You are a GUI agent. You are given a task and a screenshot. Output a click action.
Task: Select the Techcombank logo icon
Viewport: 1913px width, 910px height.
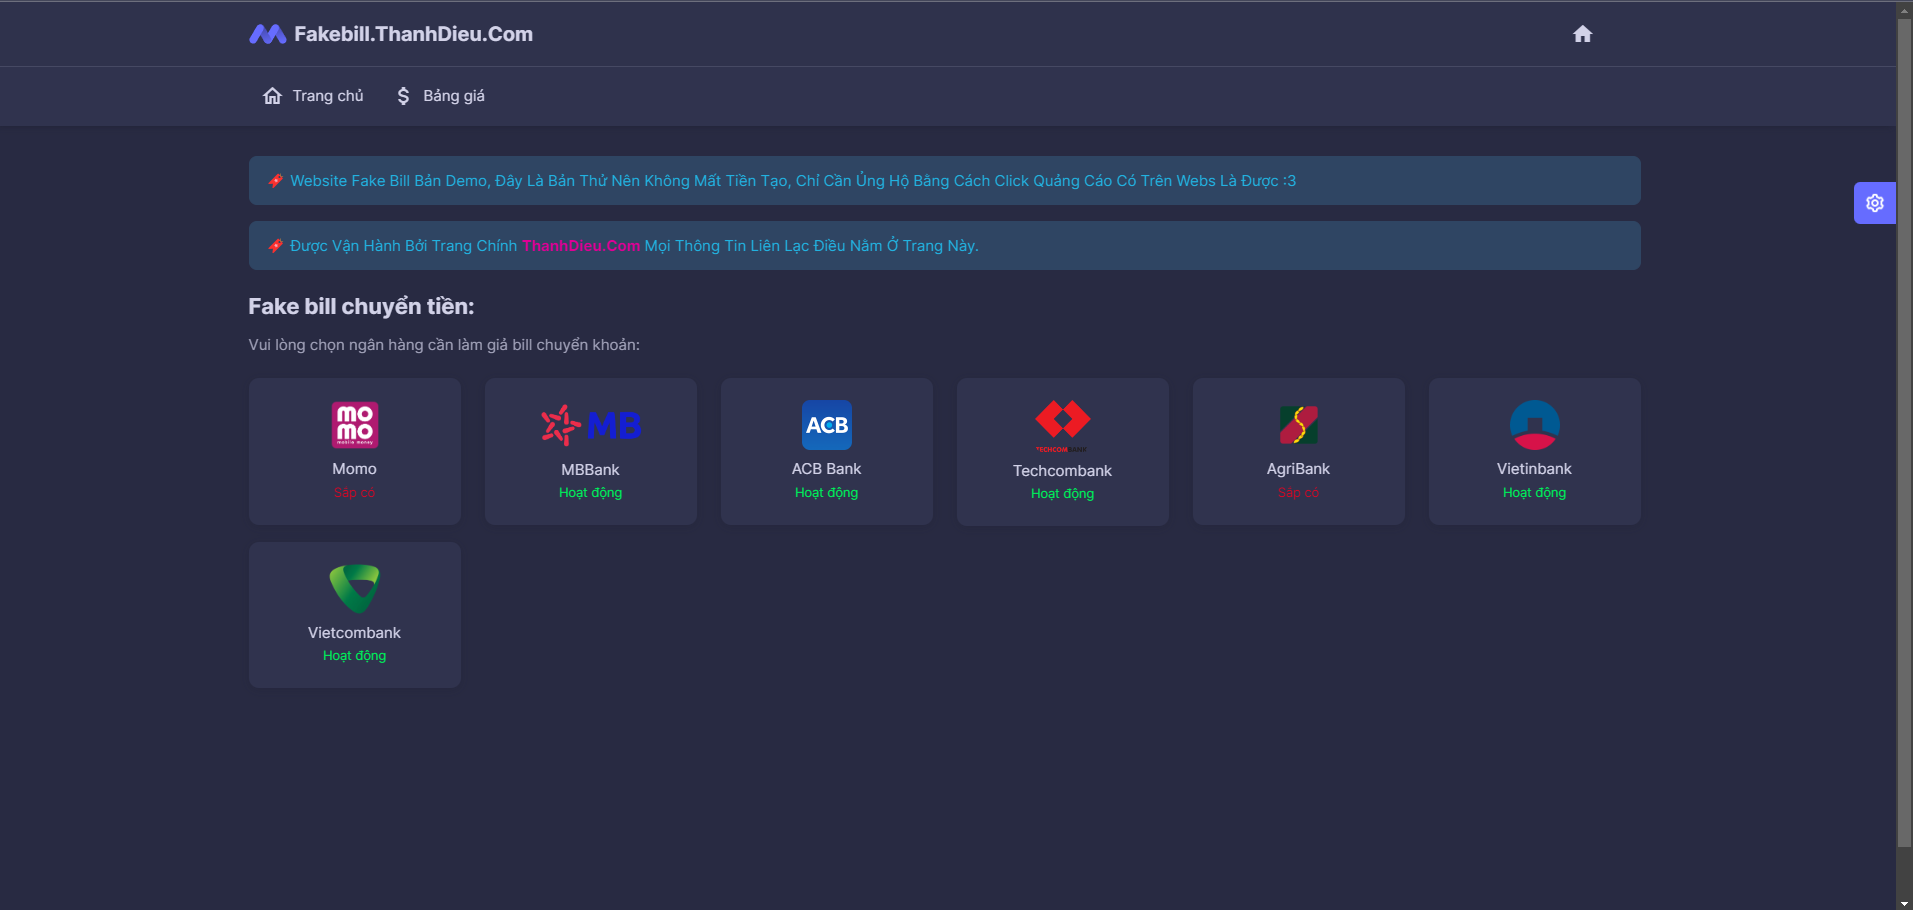point(1062,426)
